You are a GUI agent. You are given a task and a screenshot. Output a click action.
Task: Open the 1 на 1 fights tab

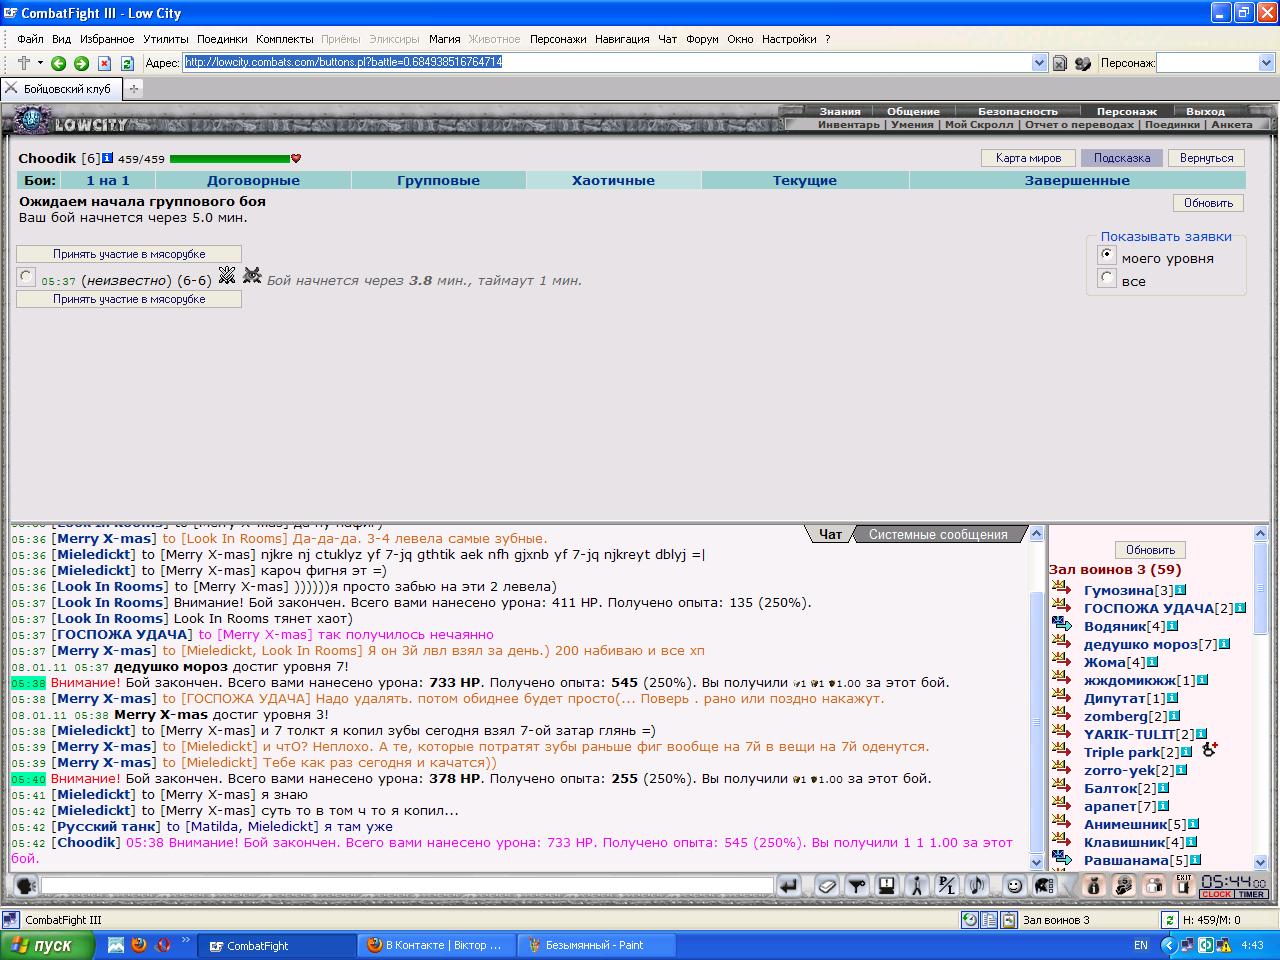(x=108, y=181)
